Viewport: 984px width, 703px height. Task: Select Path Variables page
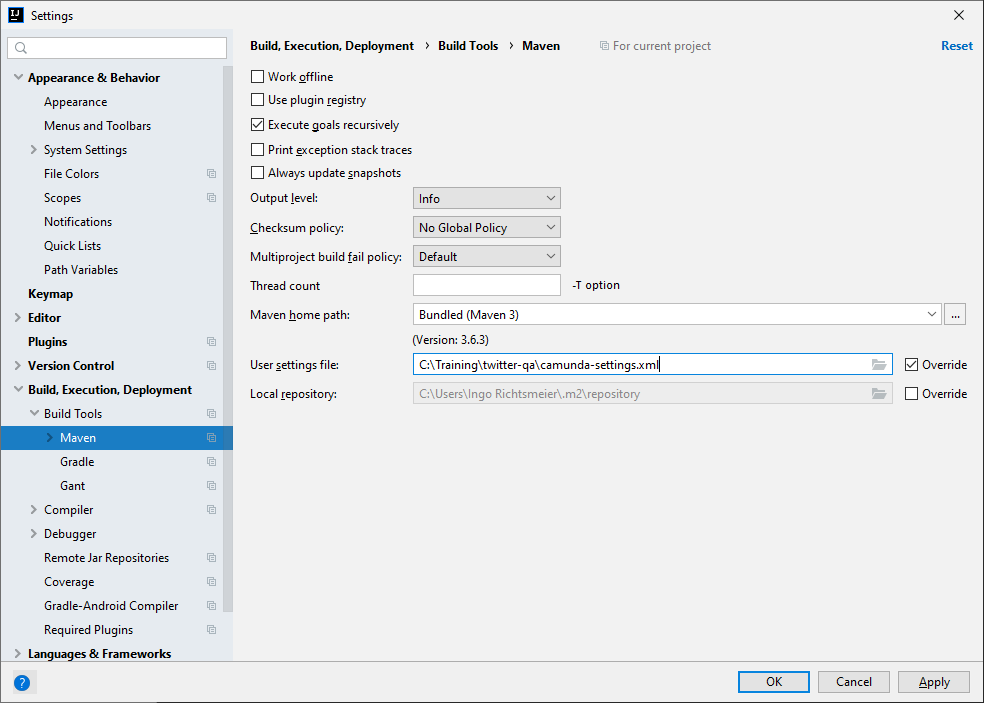(81, 269)
